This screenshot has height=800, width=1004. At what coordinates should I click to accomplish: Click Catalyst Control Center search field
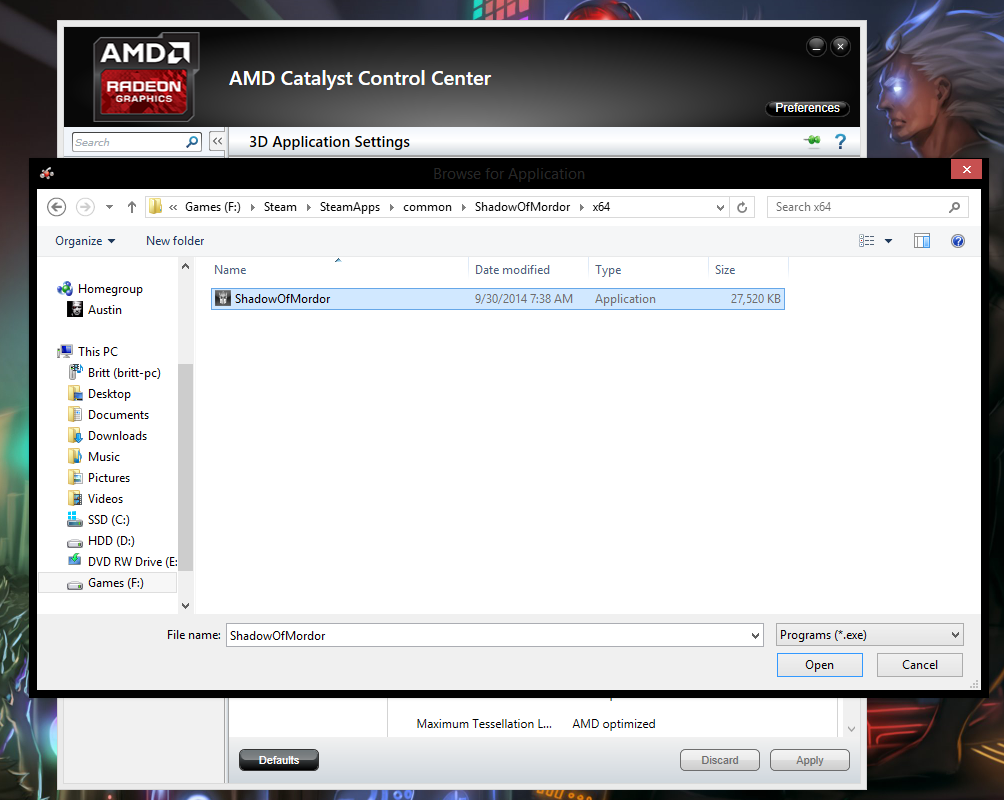(137, 142)
